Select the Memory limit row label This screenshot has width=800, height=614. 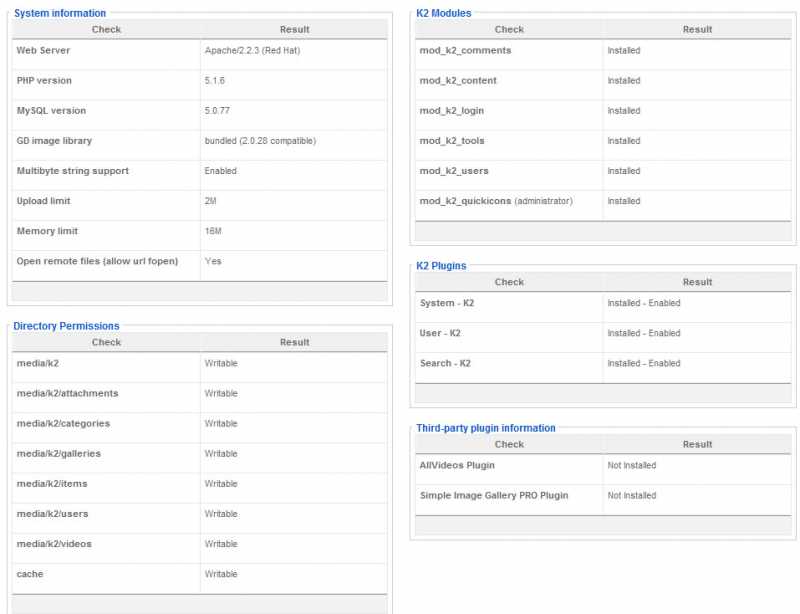[x=47, y=231]
